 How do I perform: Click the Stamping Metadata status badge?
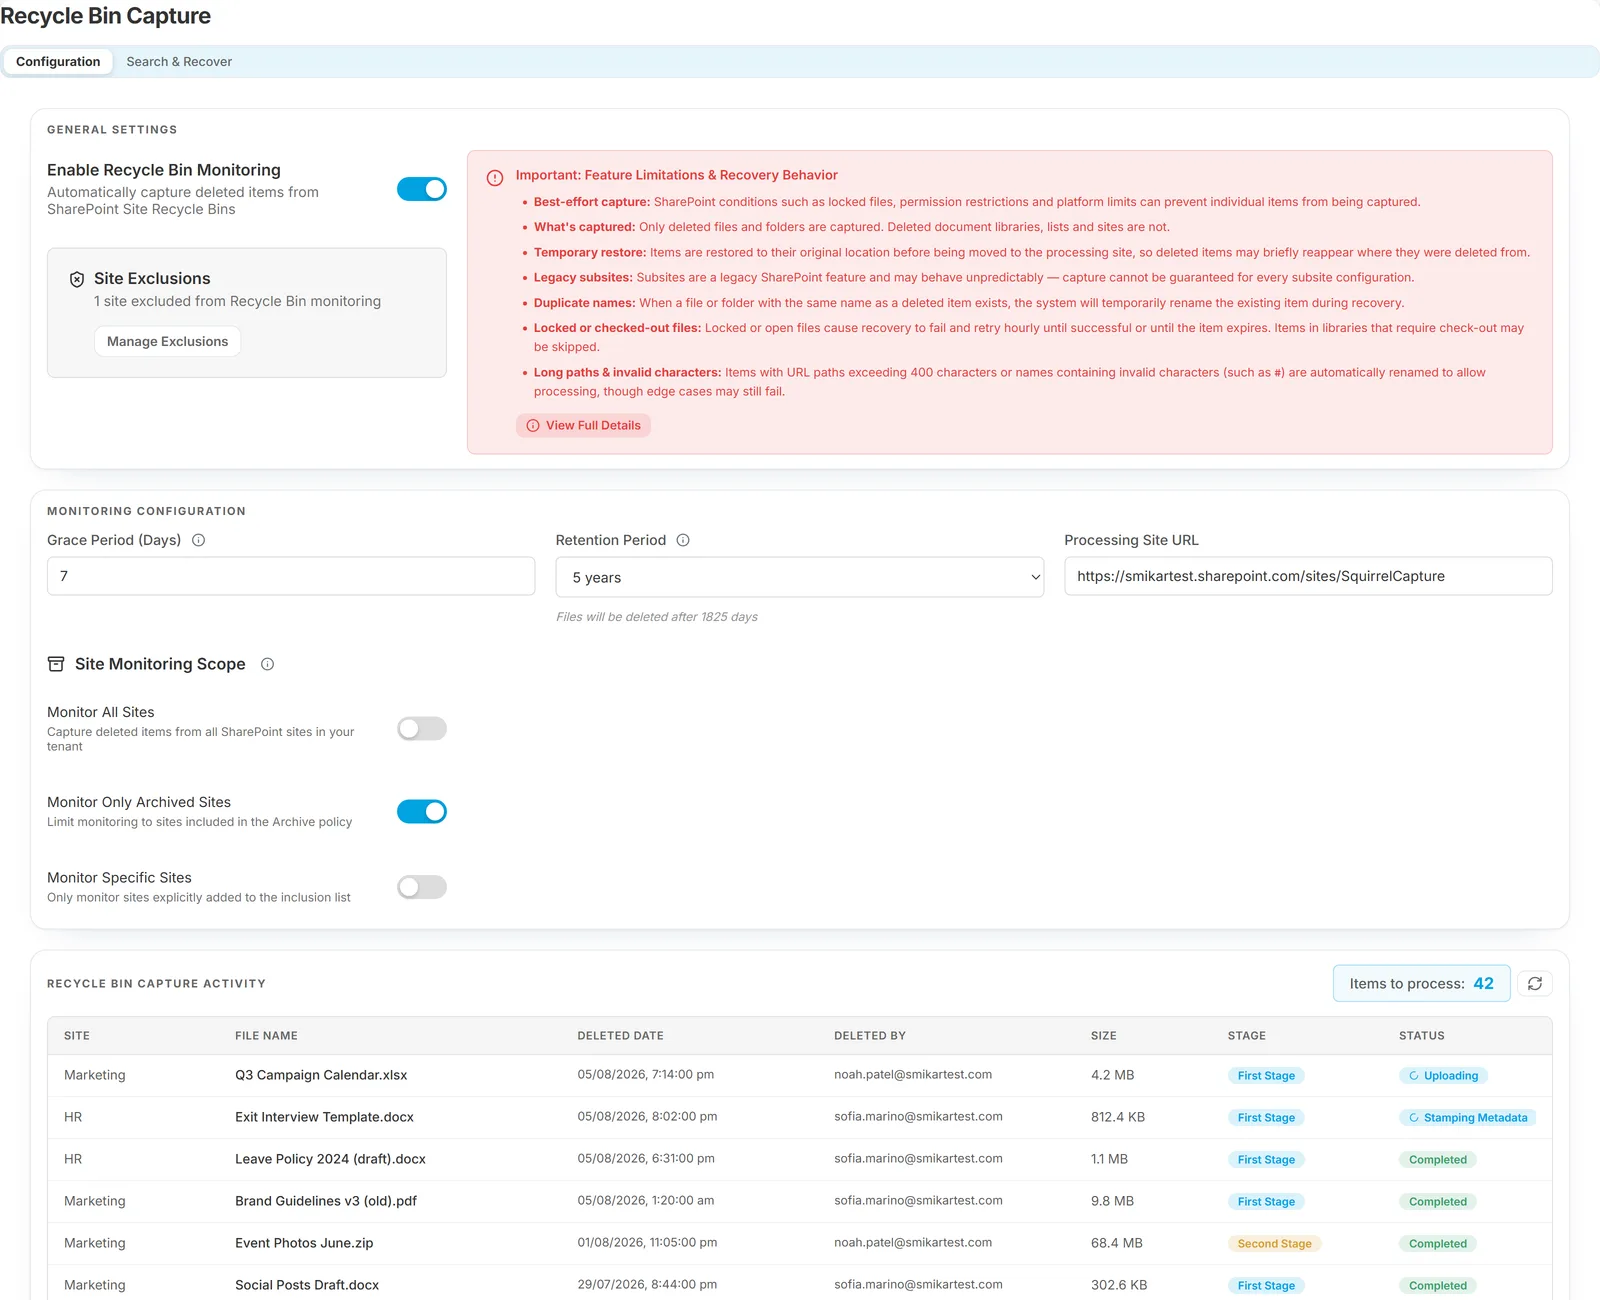point(1467,1118)
